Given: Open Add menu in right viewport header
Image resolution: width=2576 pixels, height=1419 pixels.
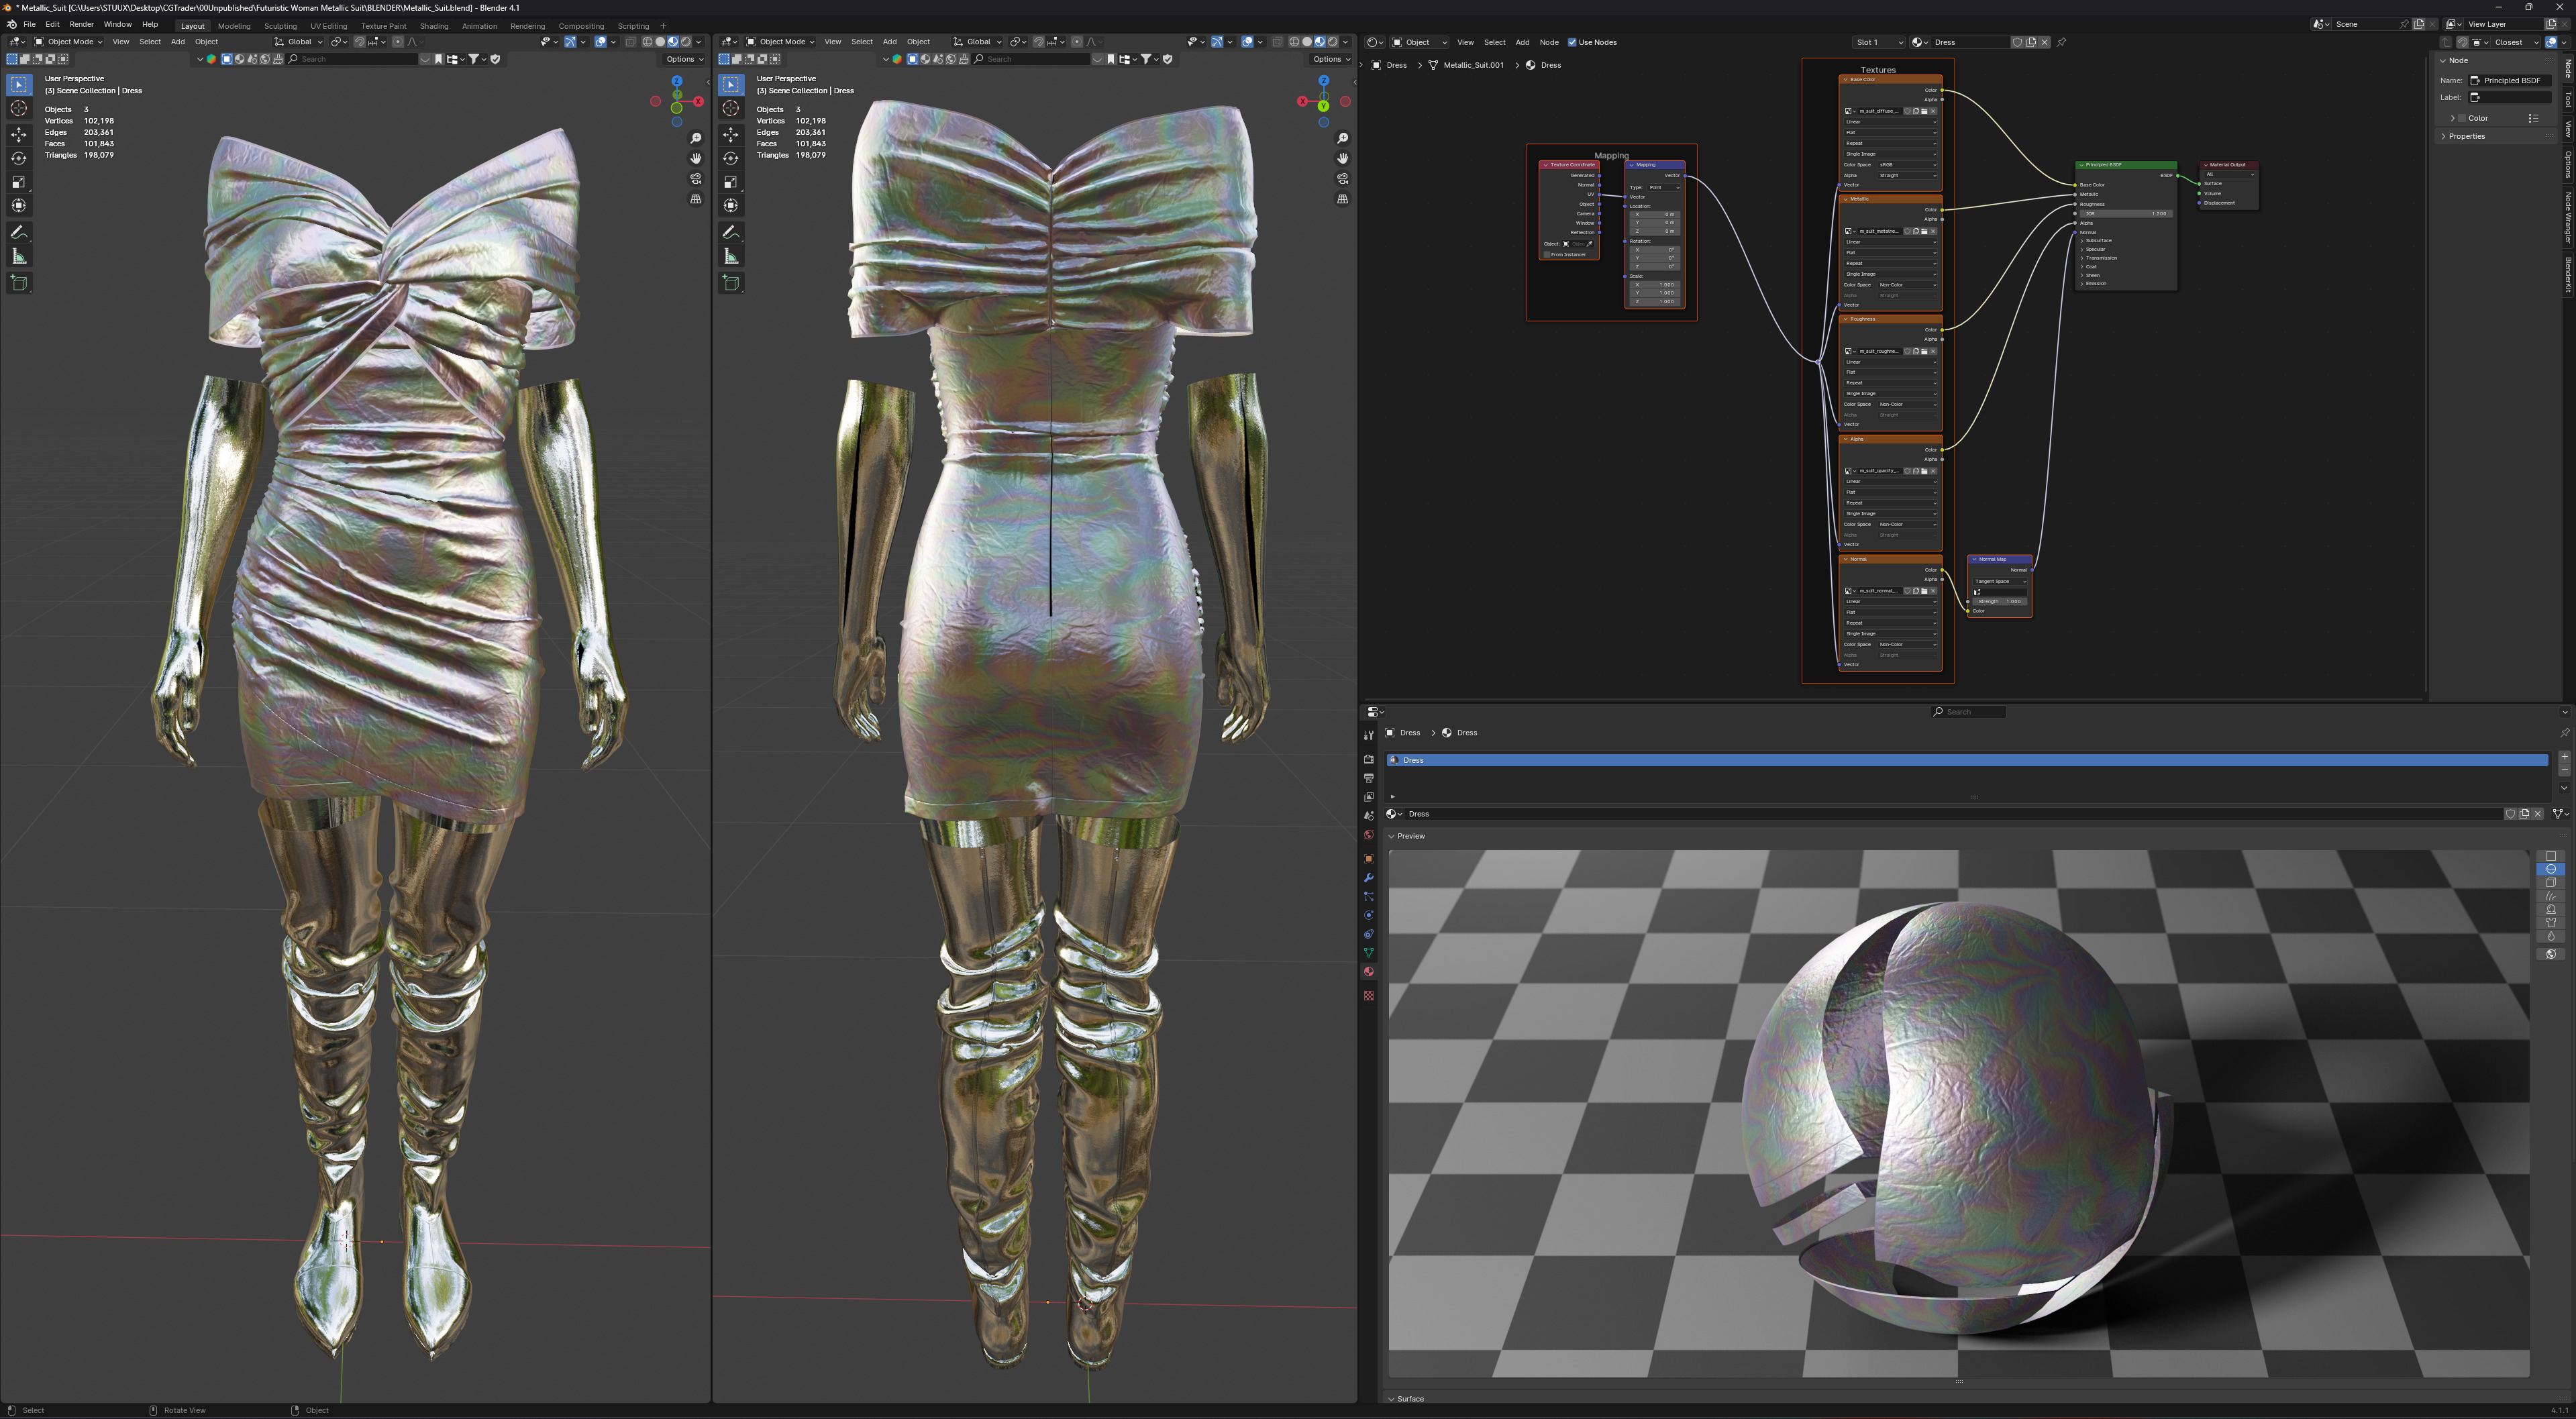Looking at the screenshot, I should coord(889,42).
